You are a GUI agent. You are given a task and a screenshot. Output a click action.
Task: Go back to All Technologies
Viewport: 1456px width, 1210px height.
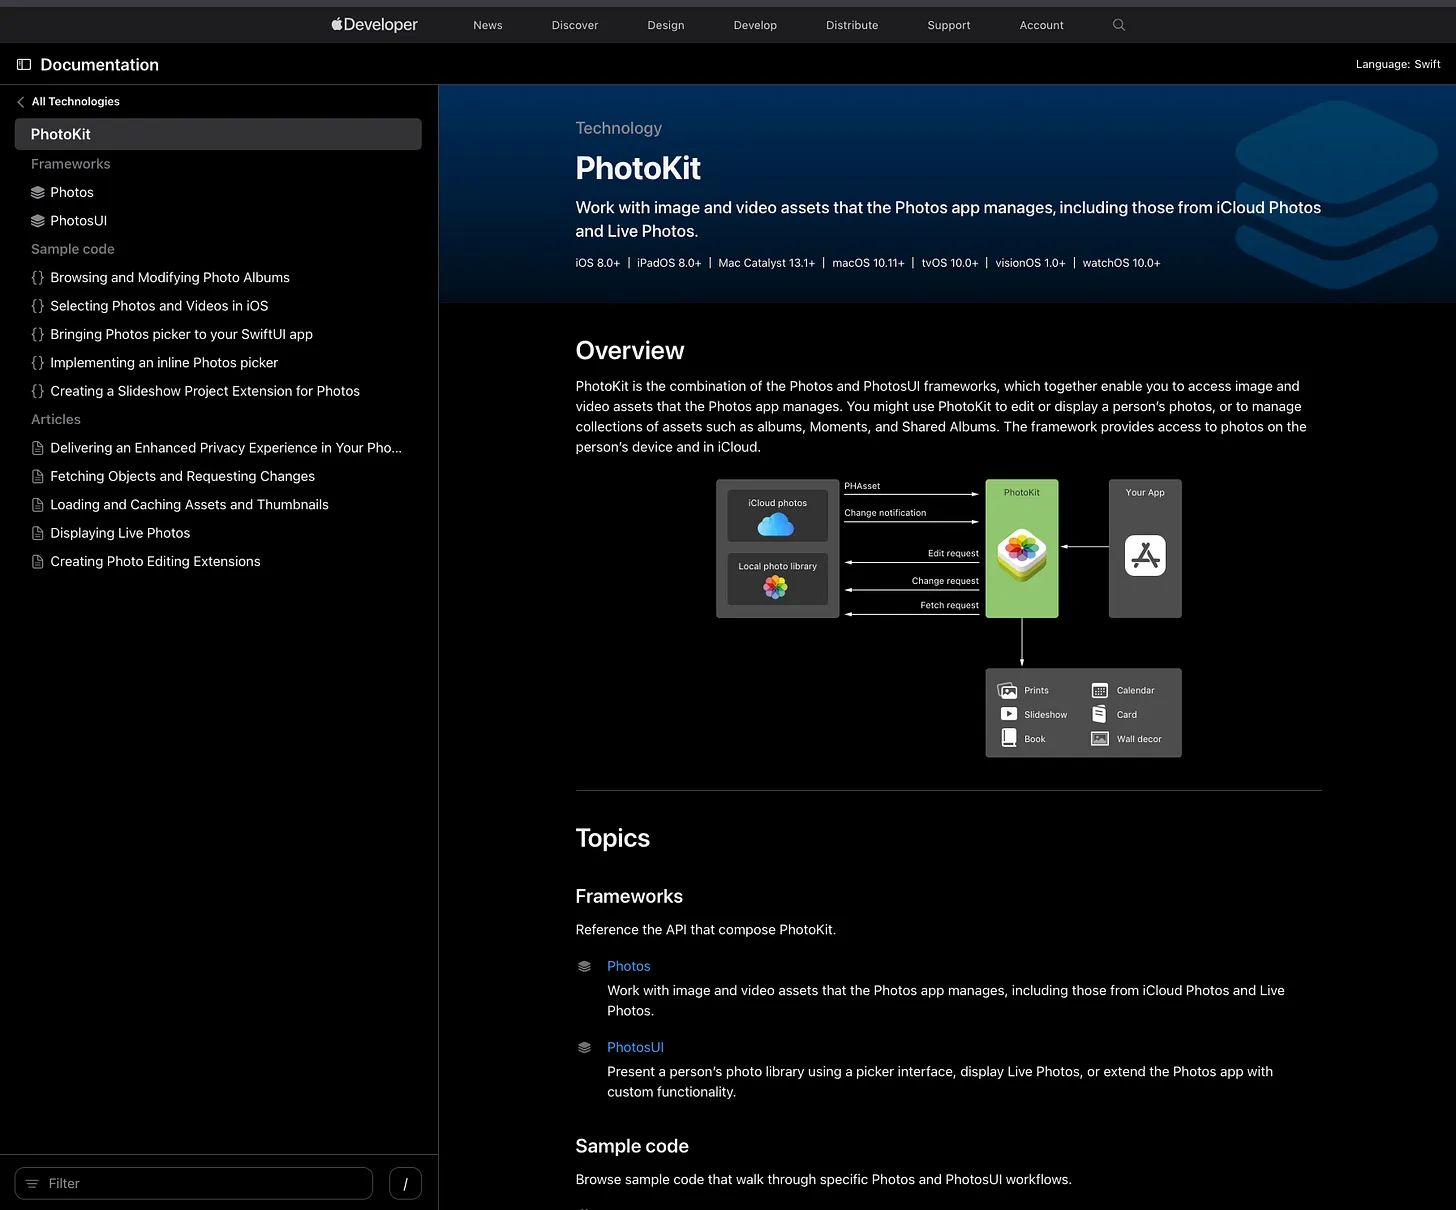click(75, 102)
